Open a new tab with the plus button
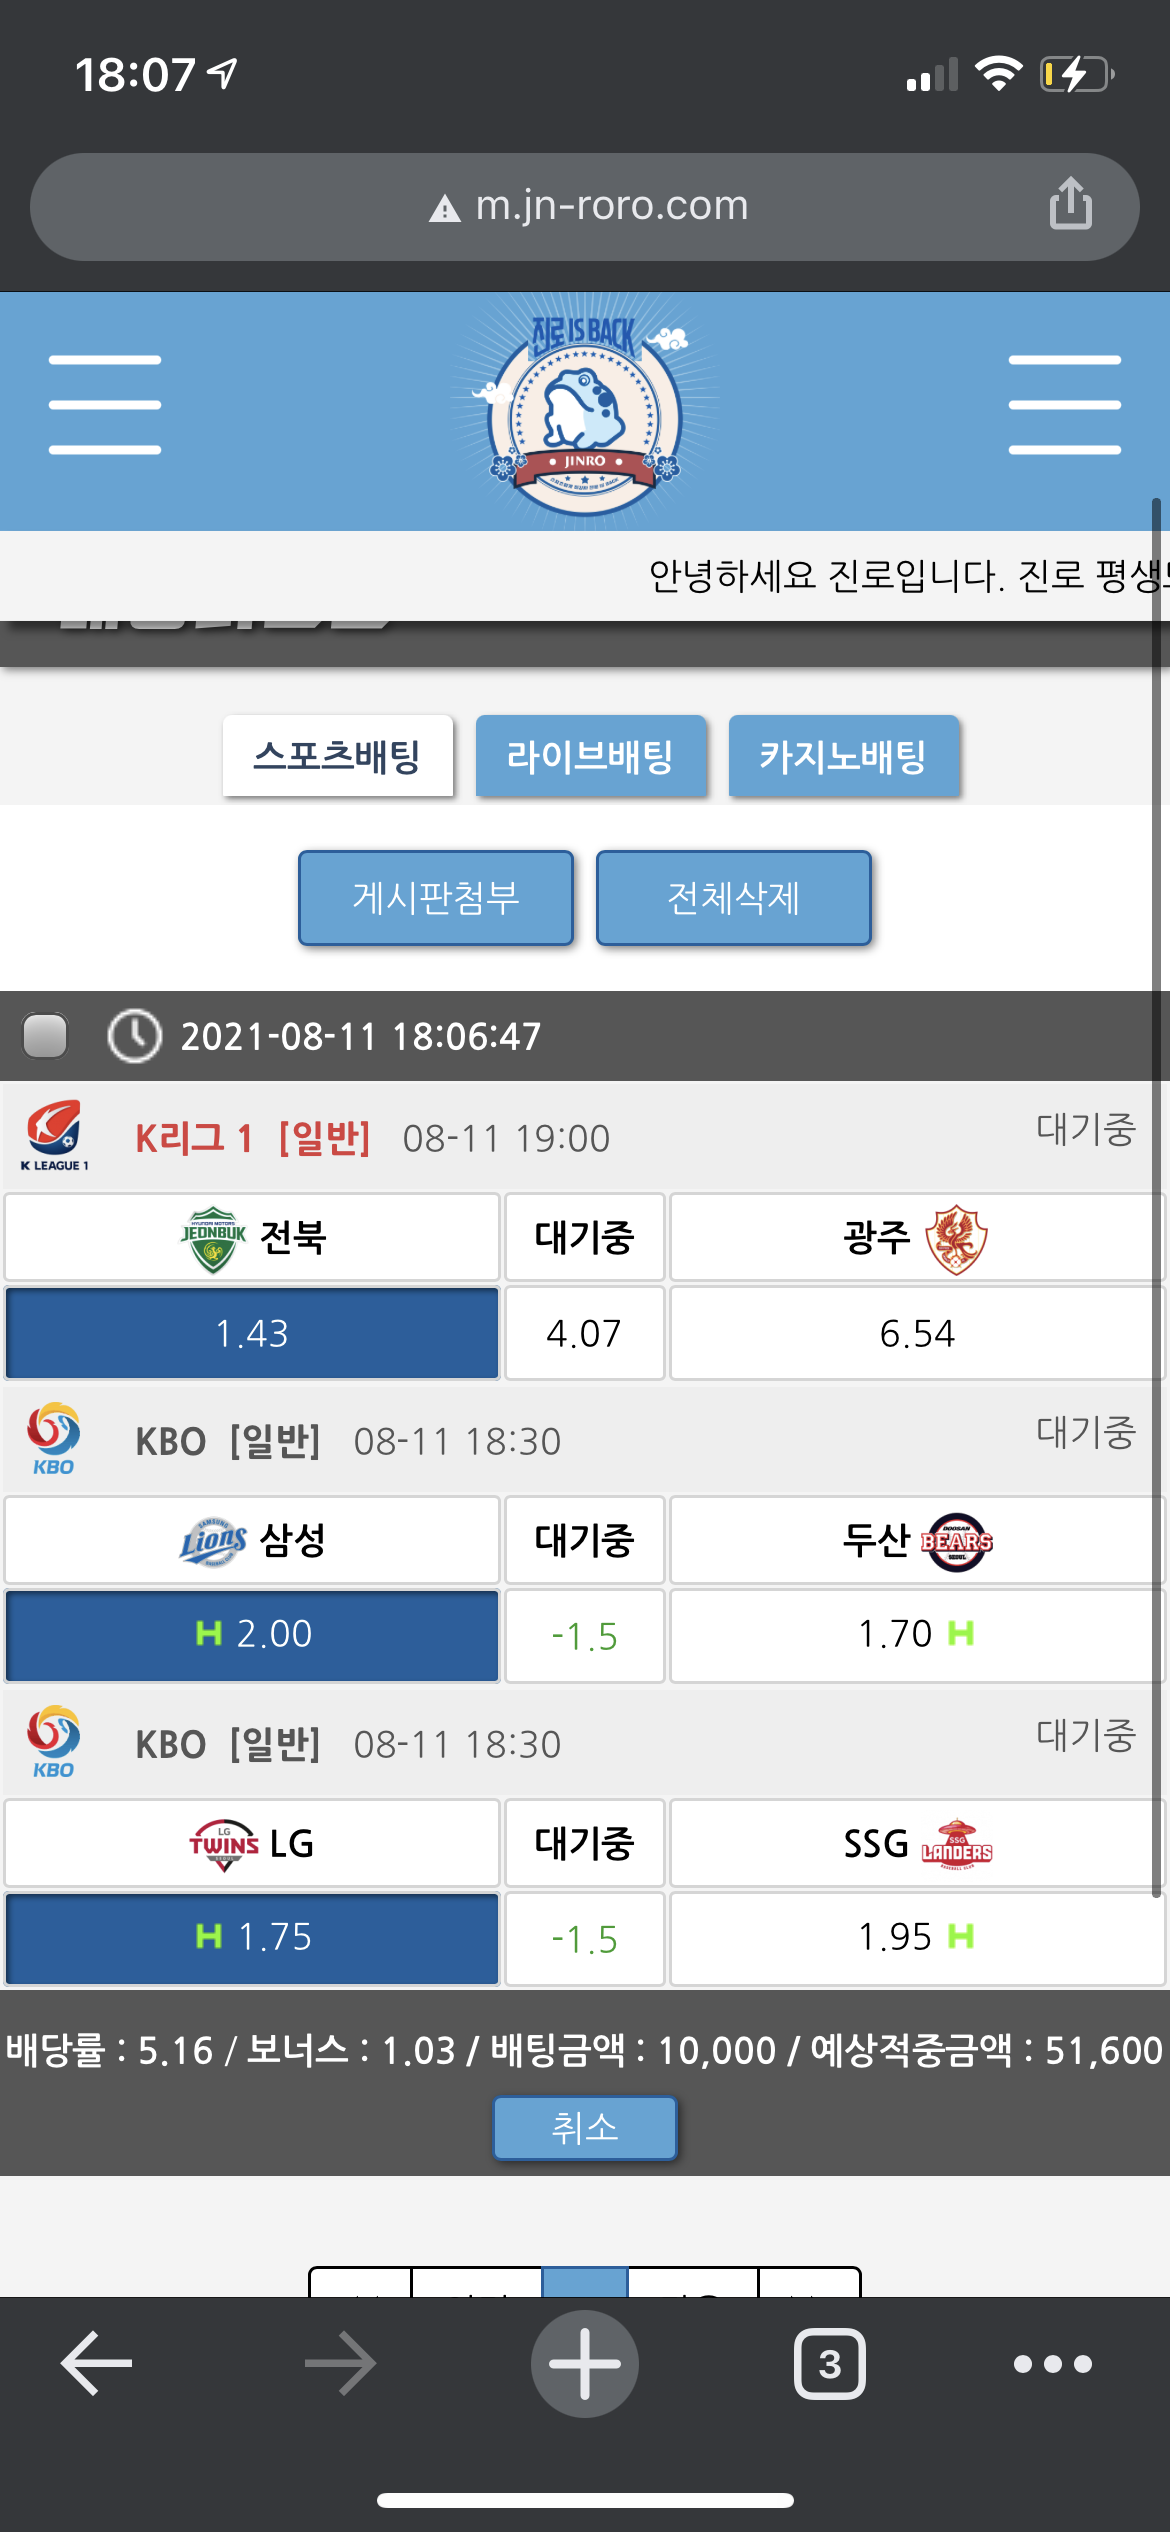The width and height of the screenshot is (1170, 2532). coord(584,2364)
